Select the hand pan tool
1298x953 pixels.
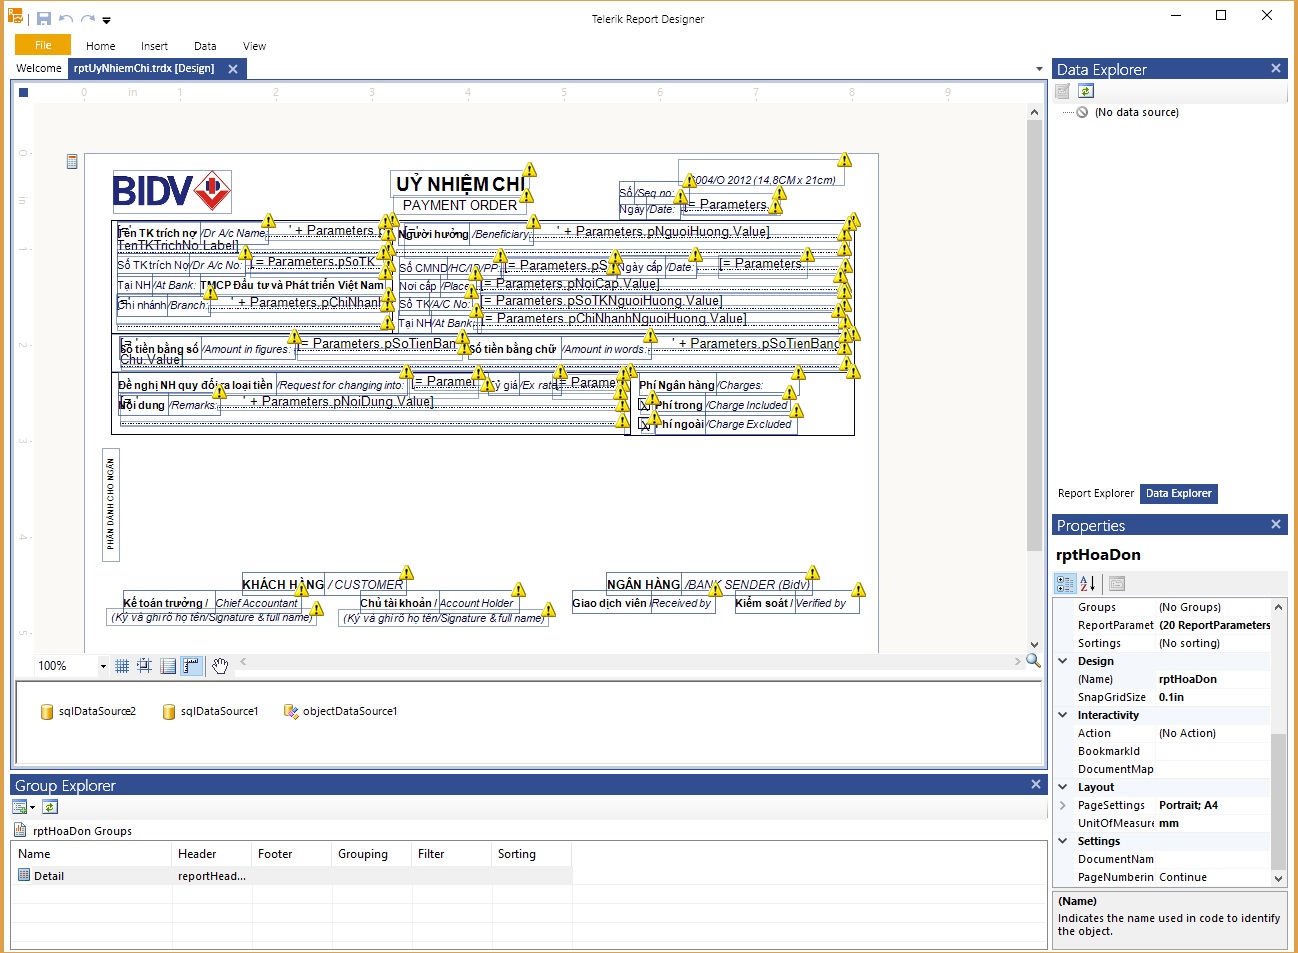[x=220, y=666]
